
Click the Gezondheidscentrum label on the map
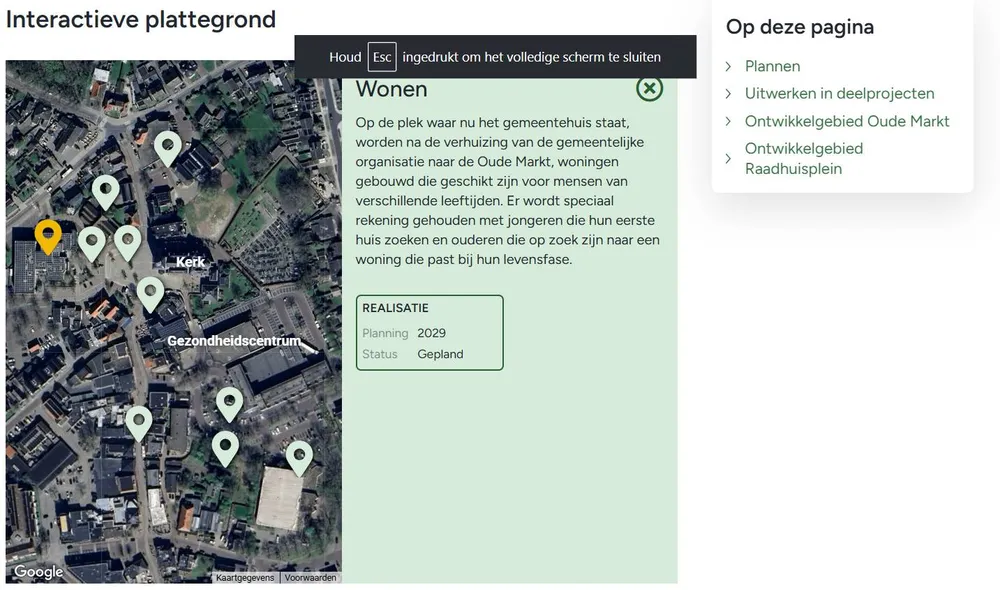point(234,341)
